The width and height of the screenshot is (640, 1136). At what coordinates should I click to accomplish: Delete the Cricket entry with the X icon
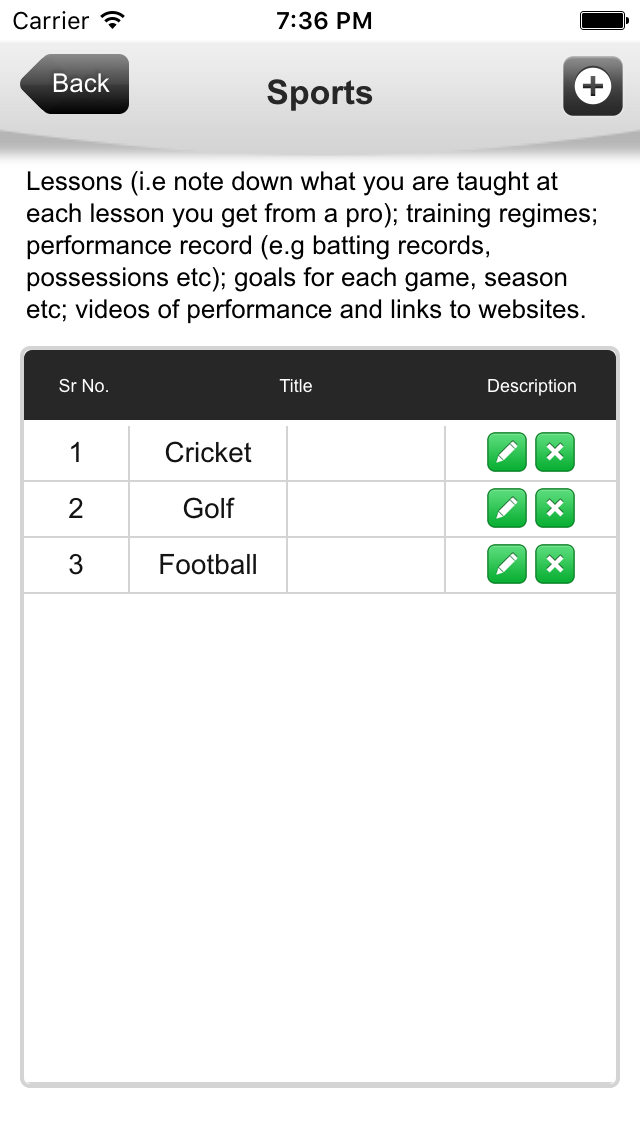(554, 452)
